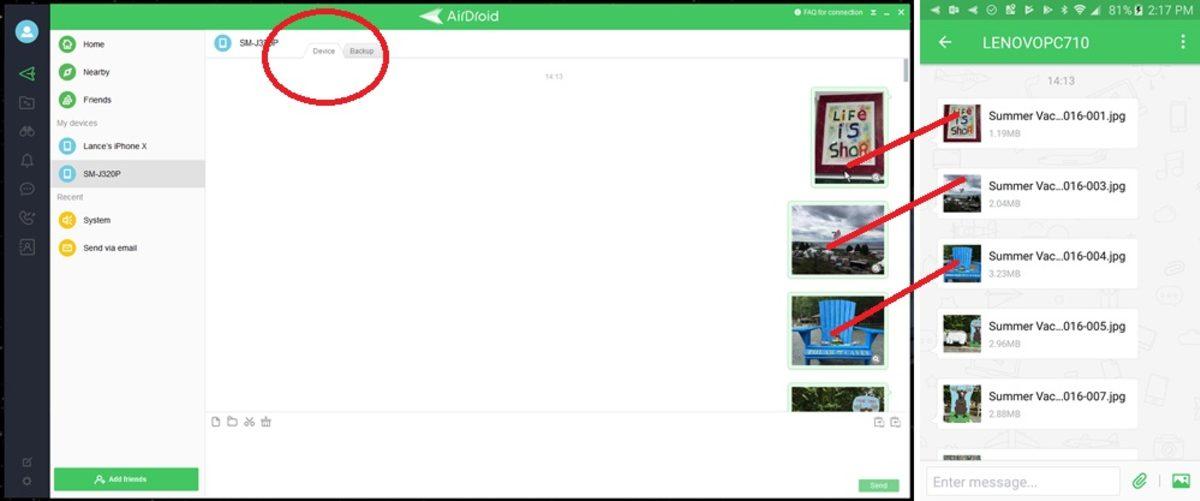Tap the 016-007.jpg thumbnail on phone

tap(962, 403)
